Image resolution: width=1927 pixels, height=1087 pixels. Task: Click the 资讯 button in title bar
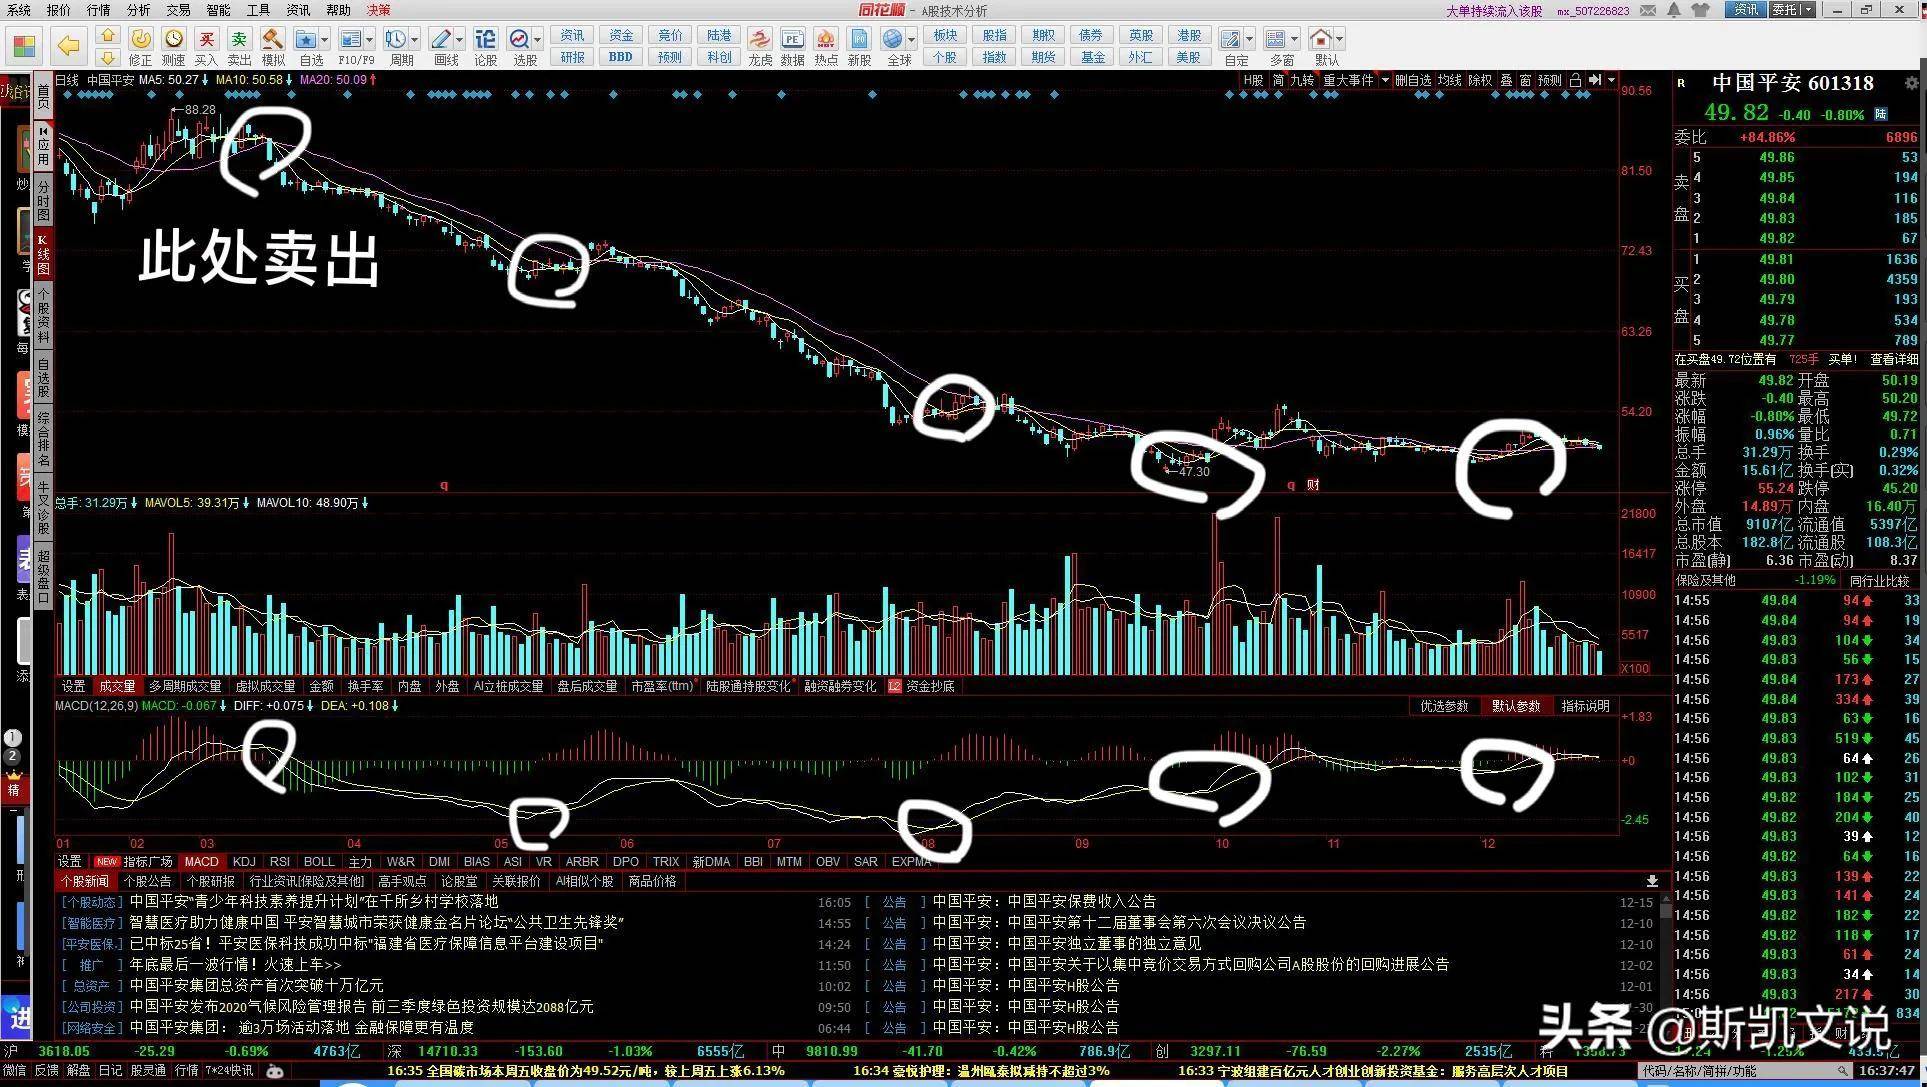[x=1746, y=10]
